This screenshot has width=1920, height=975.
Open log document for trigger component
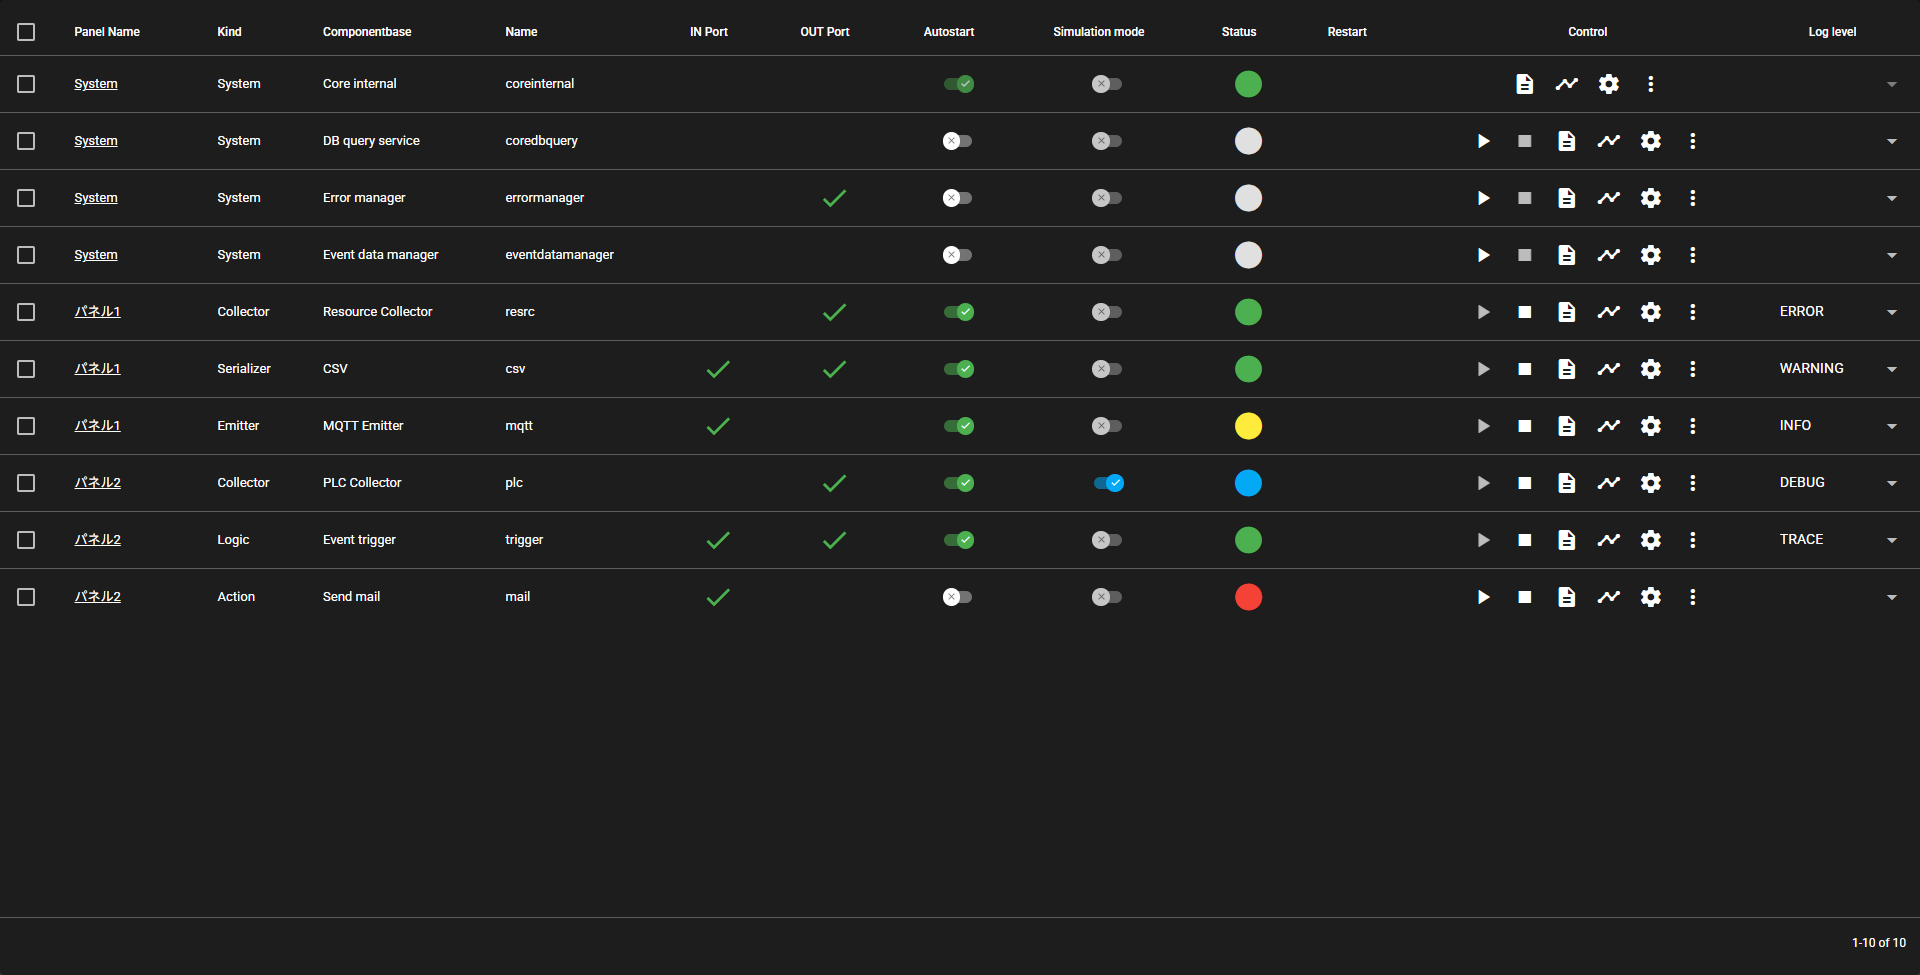[x=1566, y=540]
